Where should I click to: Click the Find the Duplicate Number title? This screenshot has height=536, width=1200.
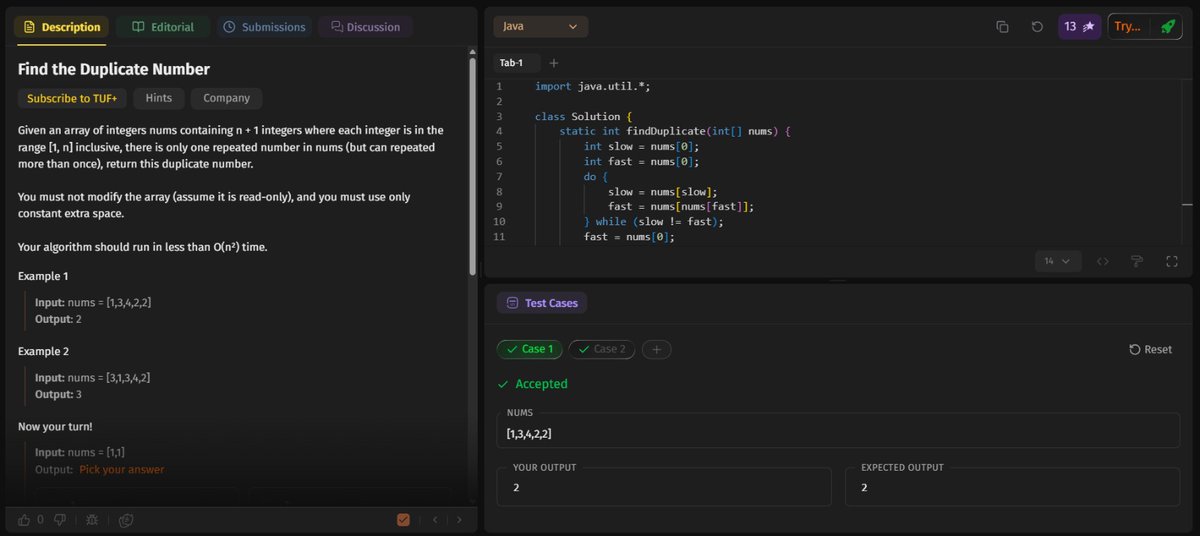[x=114, y=69]
